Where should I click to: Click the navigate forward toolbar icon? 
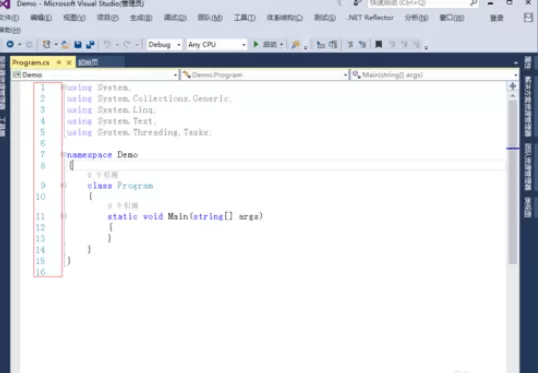click(29, 44)
